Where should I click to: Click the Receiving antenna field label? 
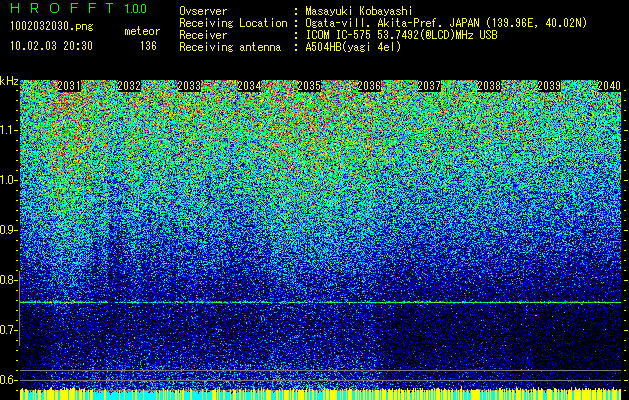[x=230, y=47]
